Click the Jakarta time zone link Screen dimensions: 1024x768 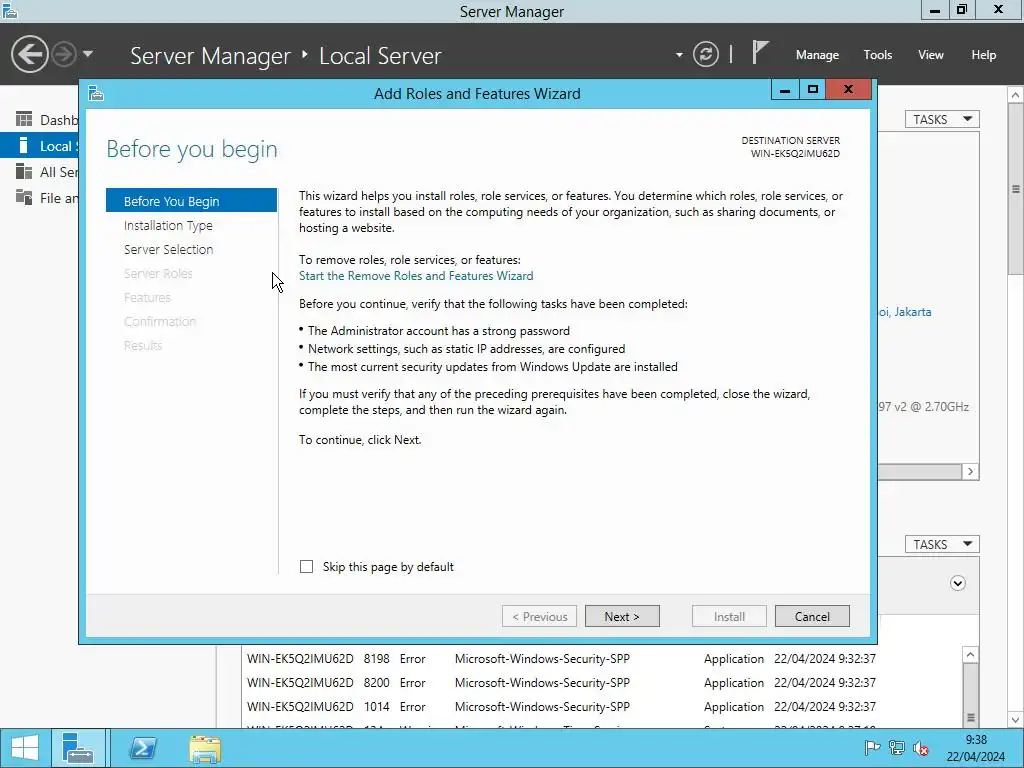point(905,312)
